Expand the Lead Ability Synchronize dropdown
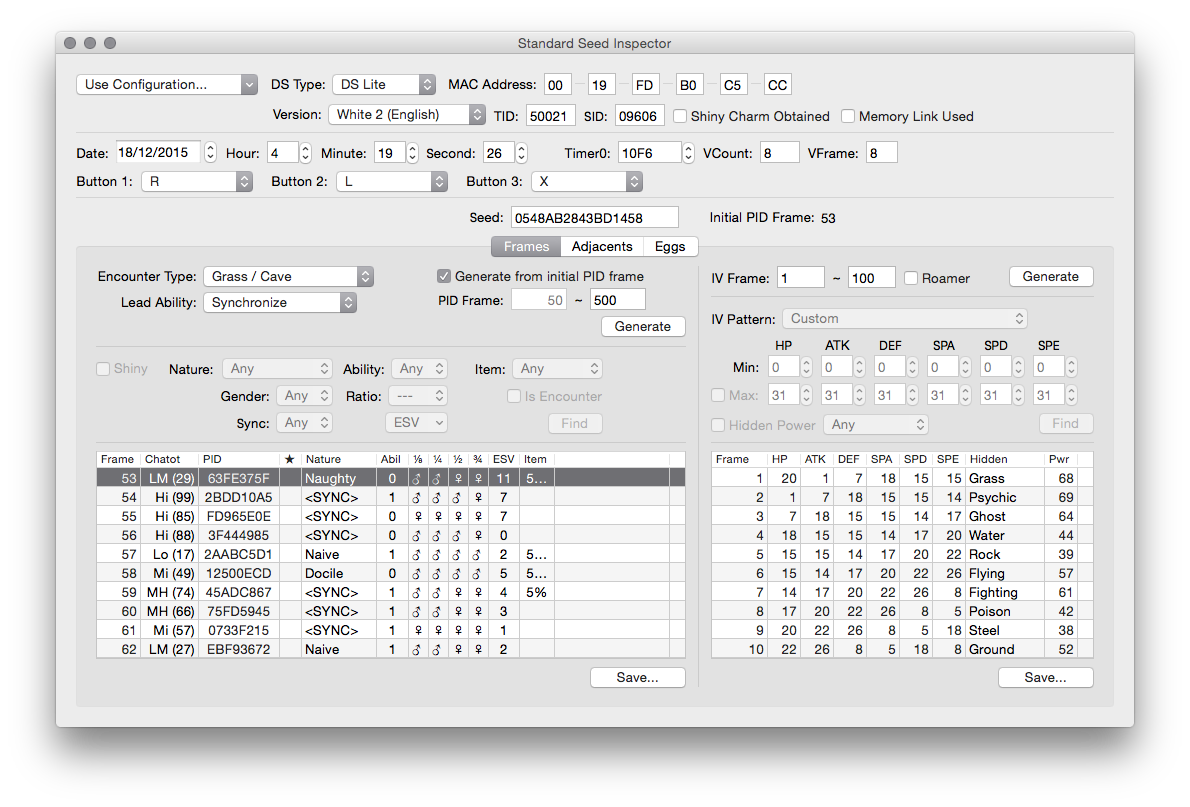Image resolution: width=1190 pixels, height=807 pixels. click(279, 302)
